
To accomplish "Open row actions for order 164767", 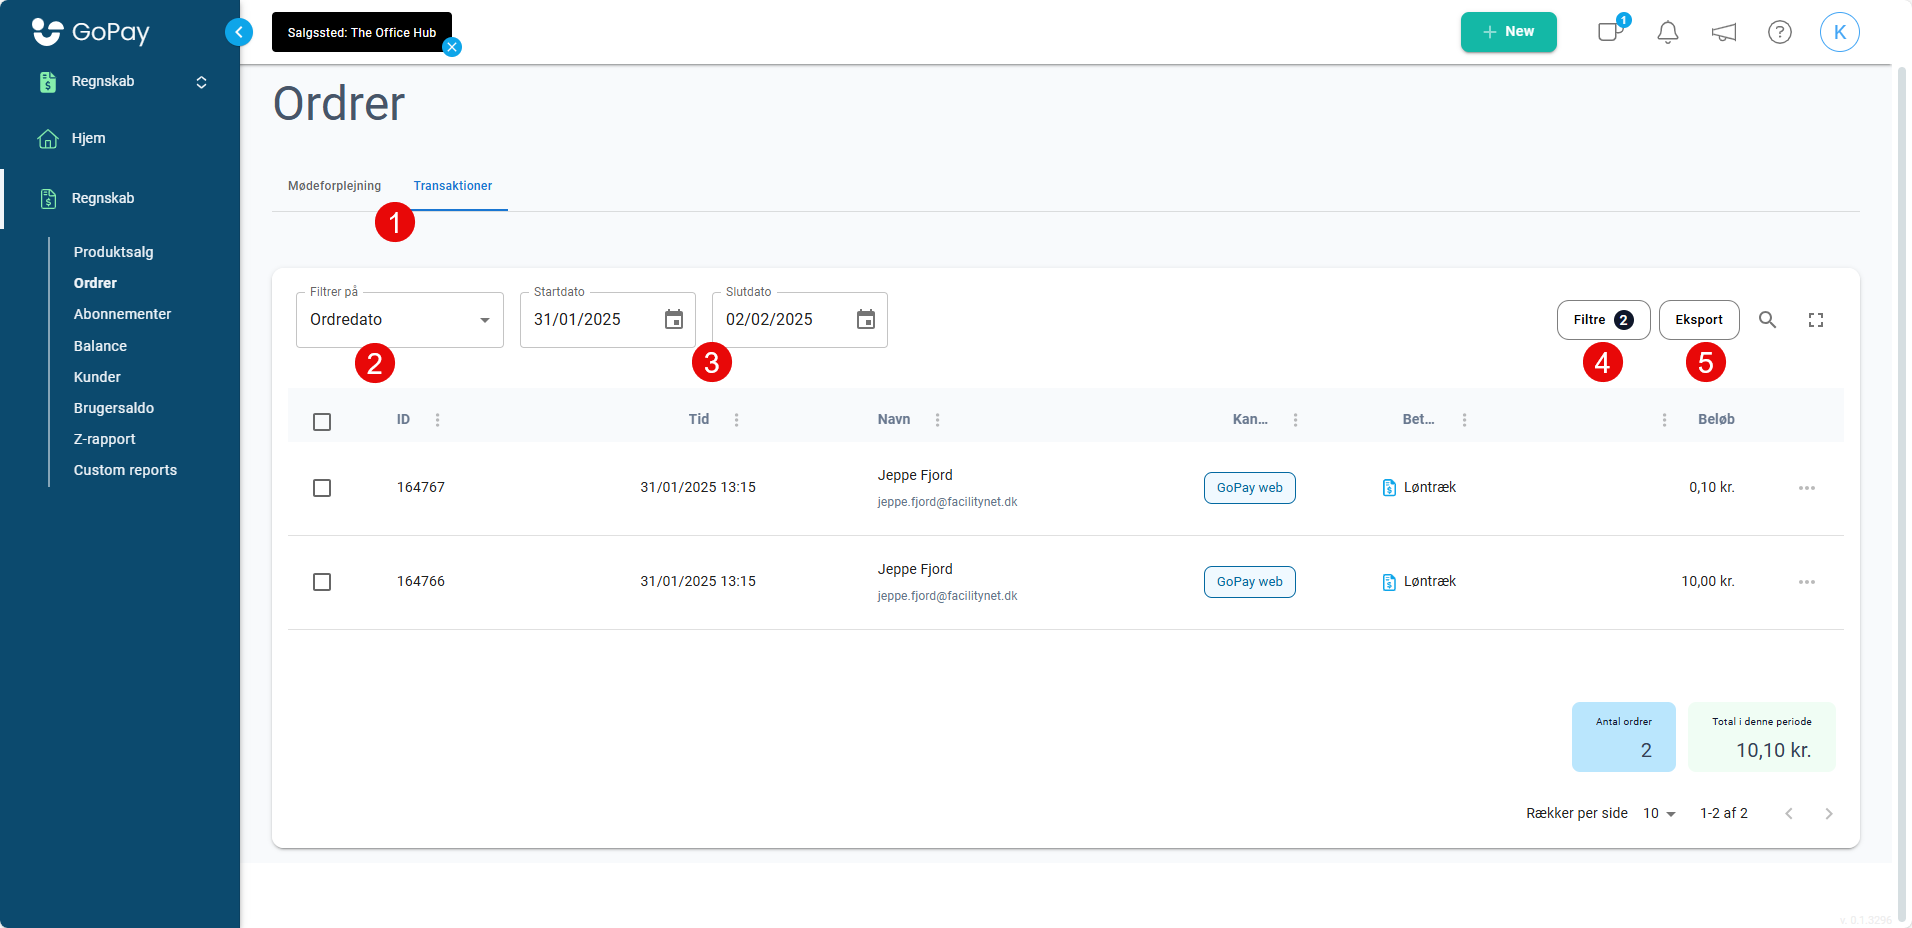I will (1807, 488).
